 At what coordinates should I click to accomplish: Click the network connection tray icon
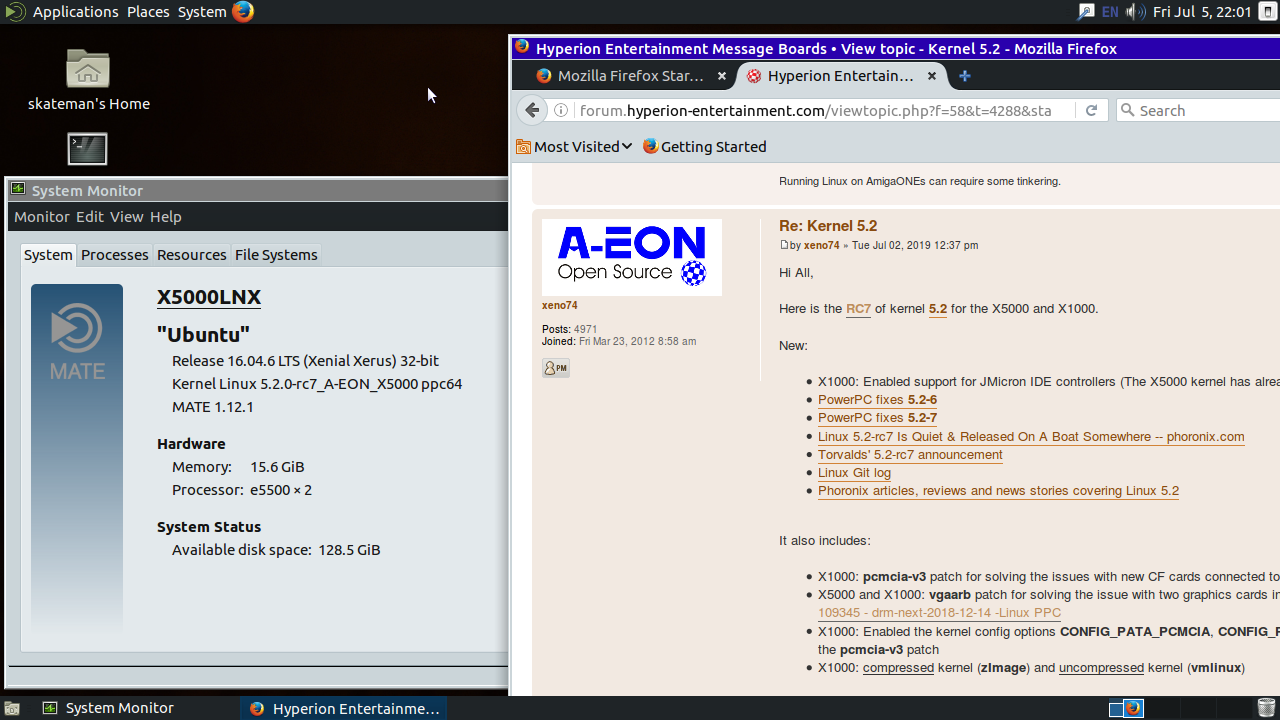1085,12
